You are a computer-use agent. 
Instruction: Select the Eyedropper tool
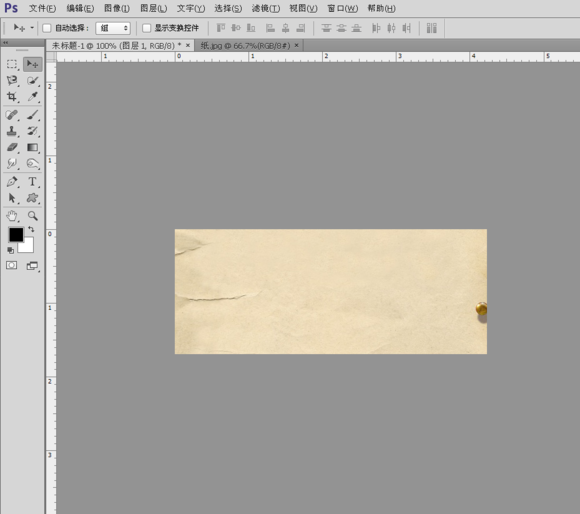click(x=33, y=97)
